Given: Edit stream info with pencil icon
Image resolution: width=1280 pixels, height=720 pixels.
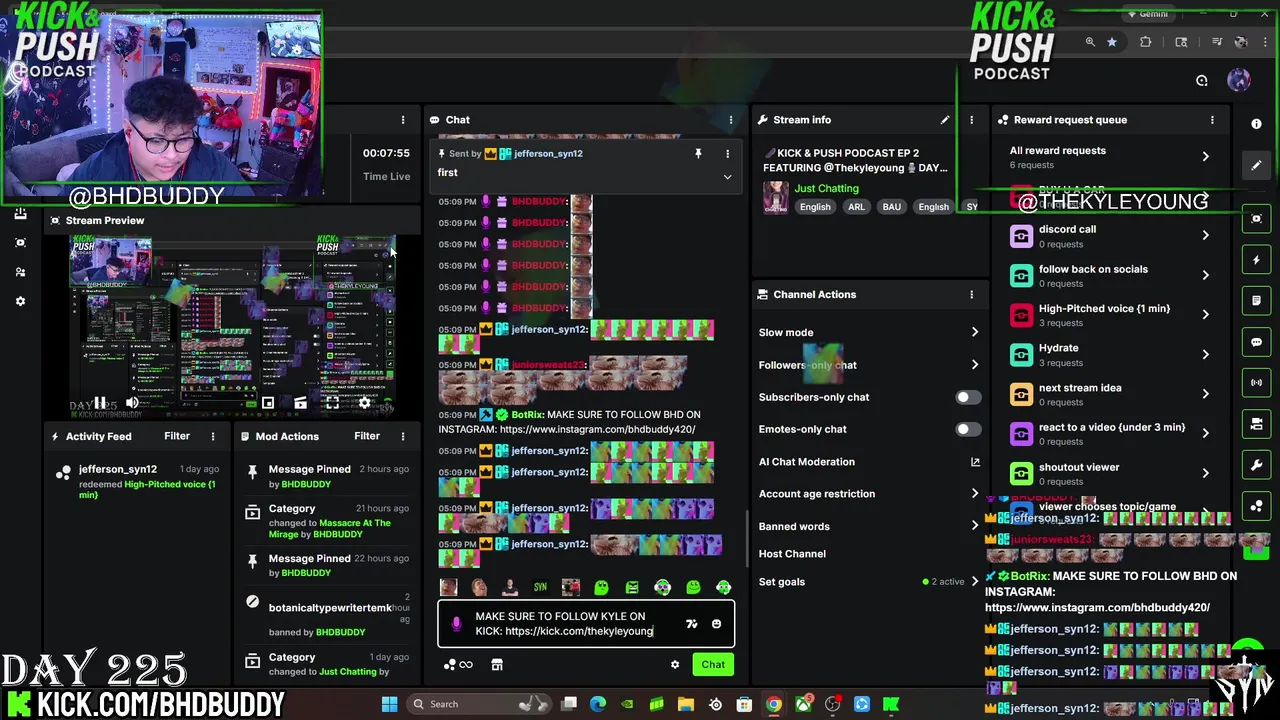Looking at the screenshot, I should click(944, 120).
